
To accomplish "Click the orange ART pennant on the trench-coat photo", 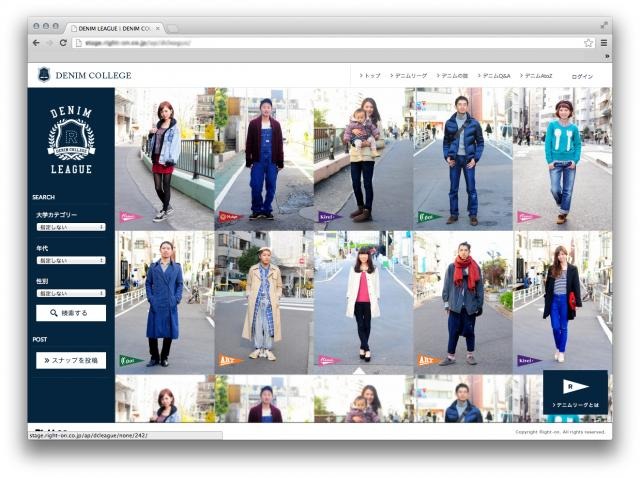I will pyautogui.click(x=230, y=360).
